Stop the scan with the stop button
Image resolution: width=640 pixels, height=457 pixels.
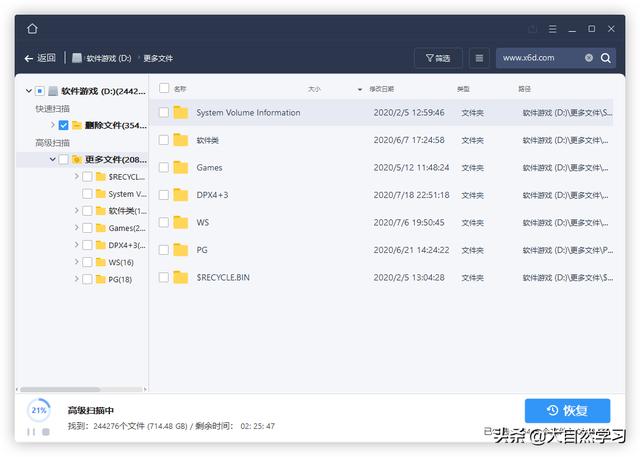coord(46,432)
